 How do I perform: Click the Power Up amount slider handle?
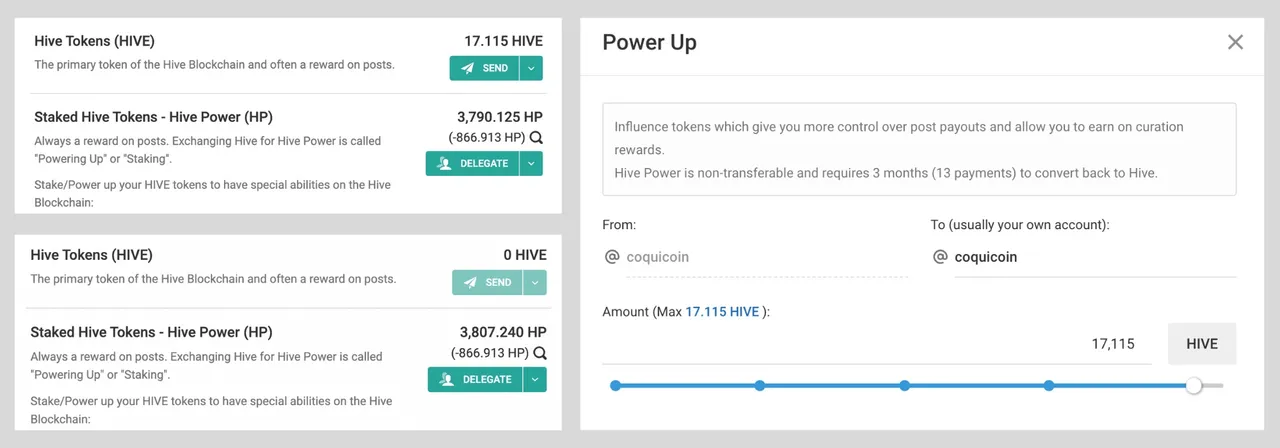[x=1194, y=385]
